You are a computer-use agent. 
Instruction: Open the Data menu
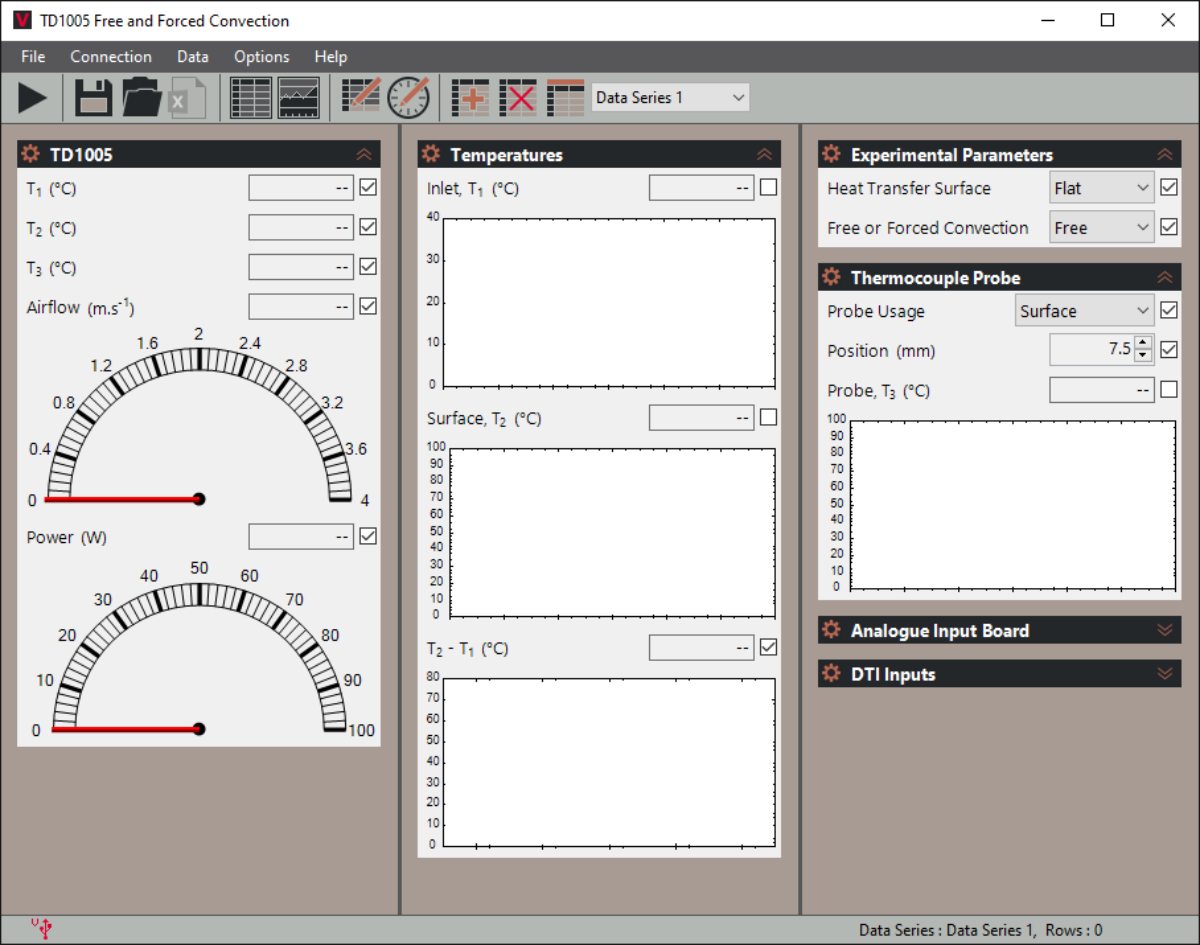pyautogui.click(x=193, y=56)
